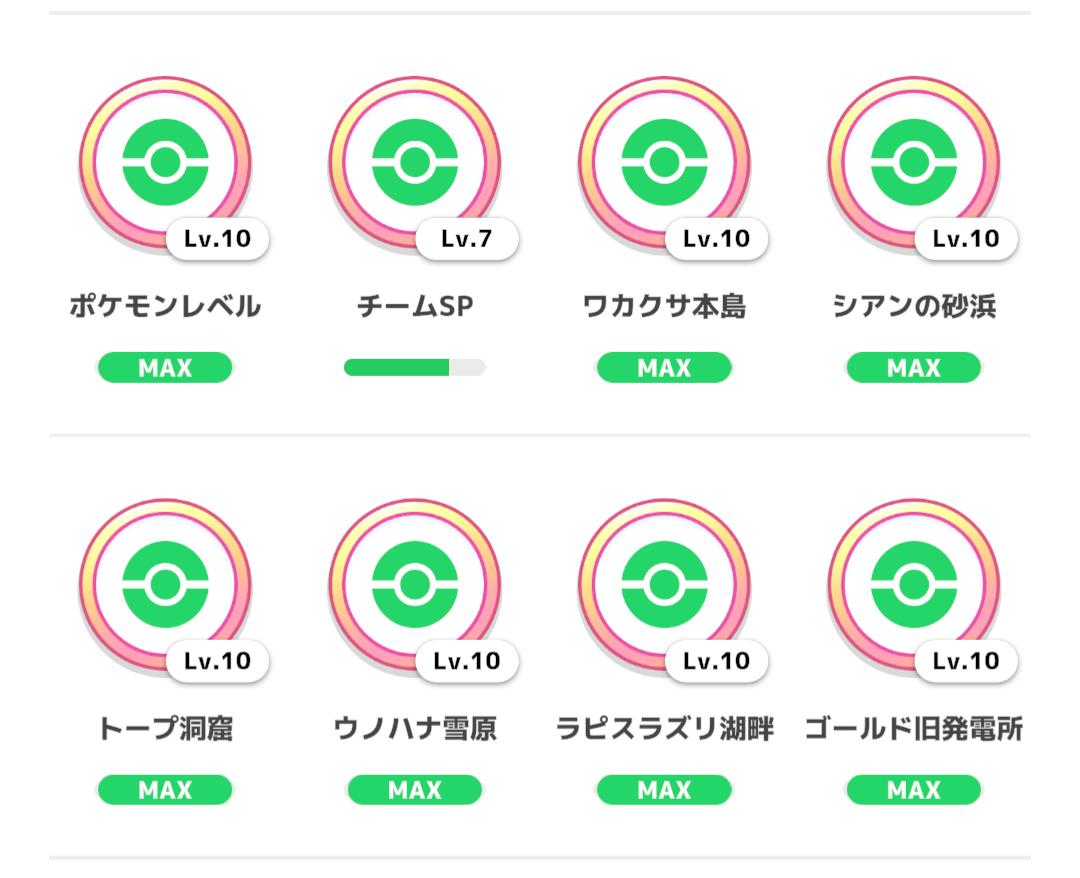Click the ラピスラズリ湖畔 text label
Image resolution: width=1080 pixels, height=878 pixels.
pos(664,729)
